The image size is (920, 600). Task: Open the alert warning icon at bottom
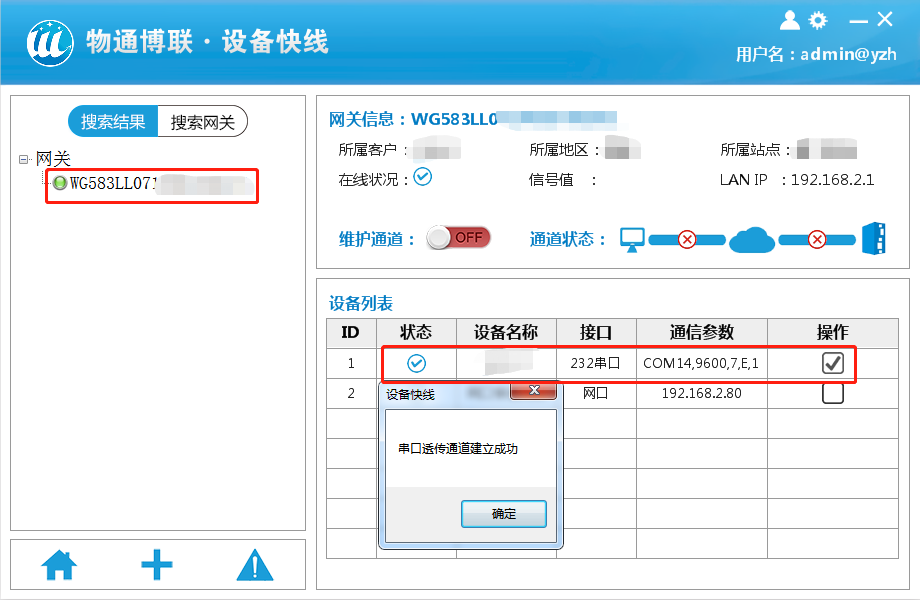[253, 564]
